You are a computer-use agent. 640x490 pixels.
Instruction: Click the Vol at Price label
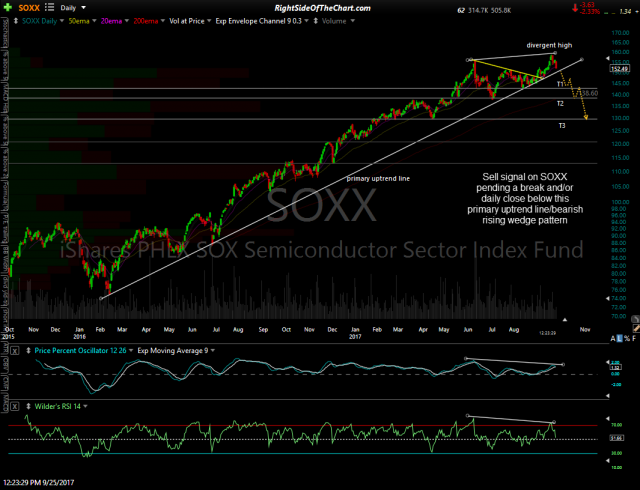tap(187, 21)
